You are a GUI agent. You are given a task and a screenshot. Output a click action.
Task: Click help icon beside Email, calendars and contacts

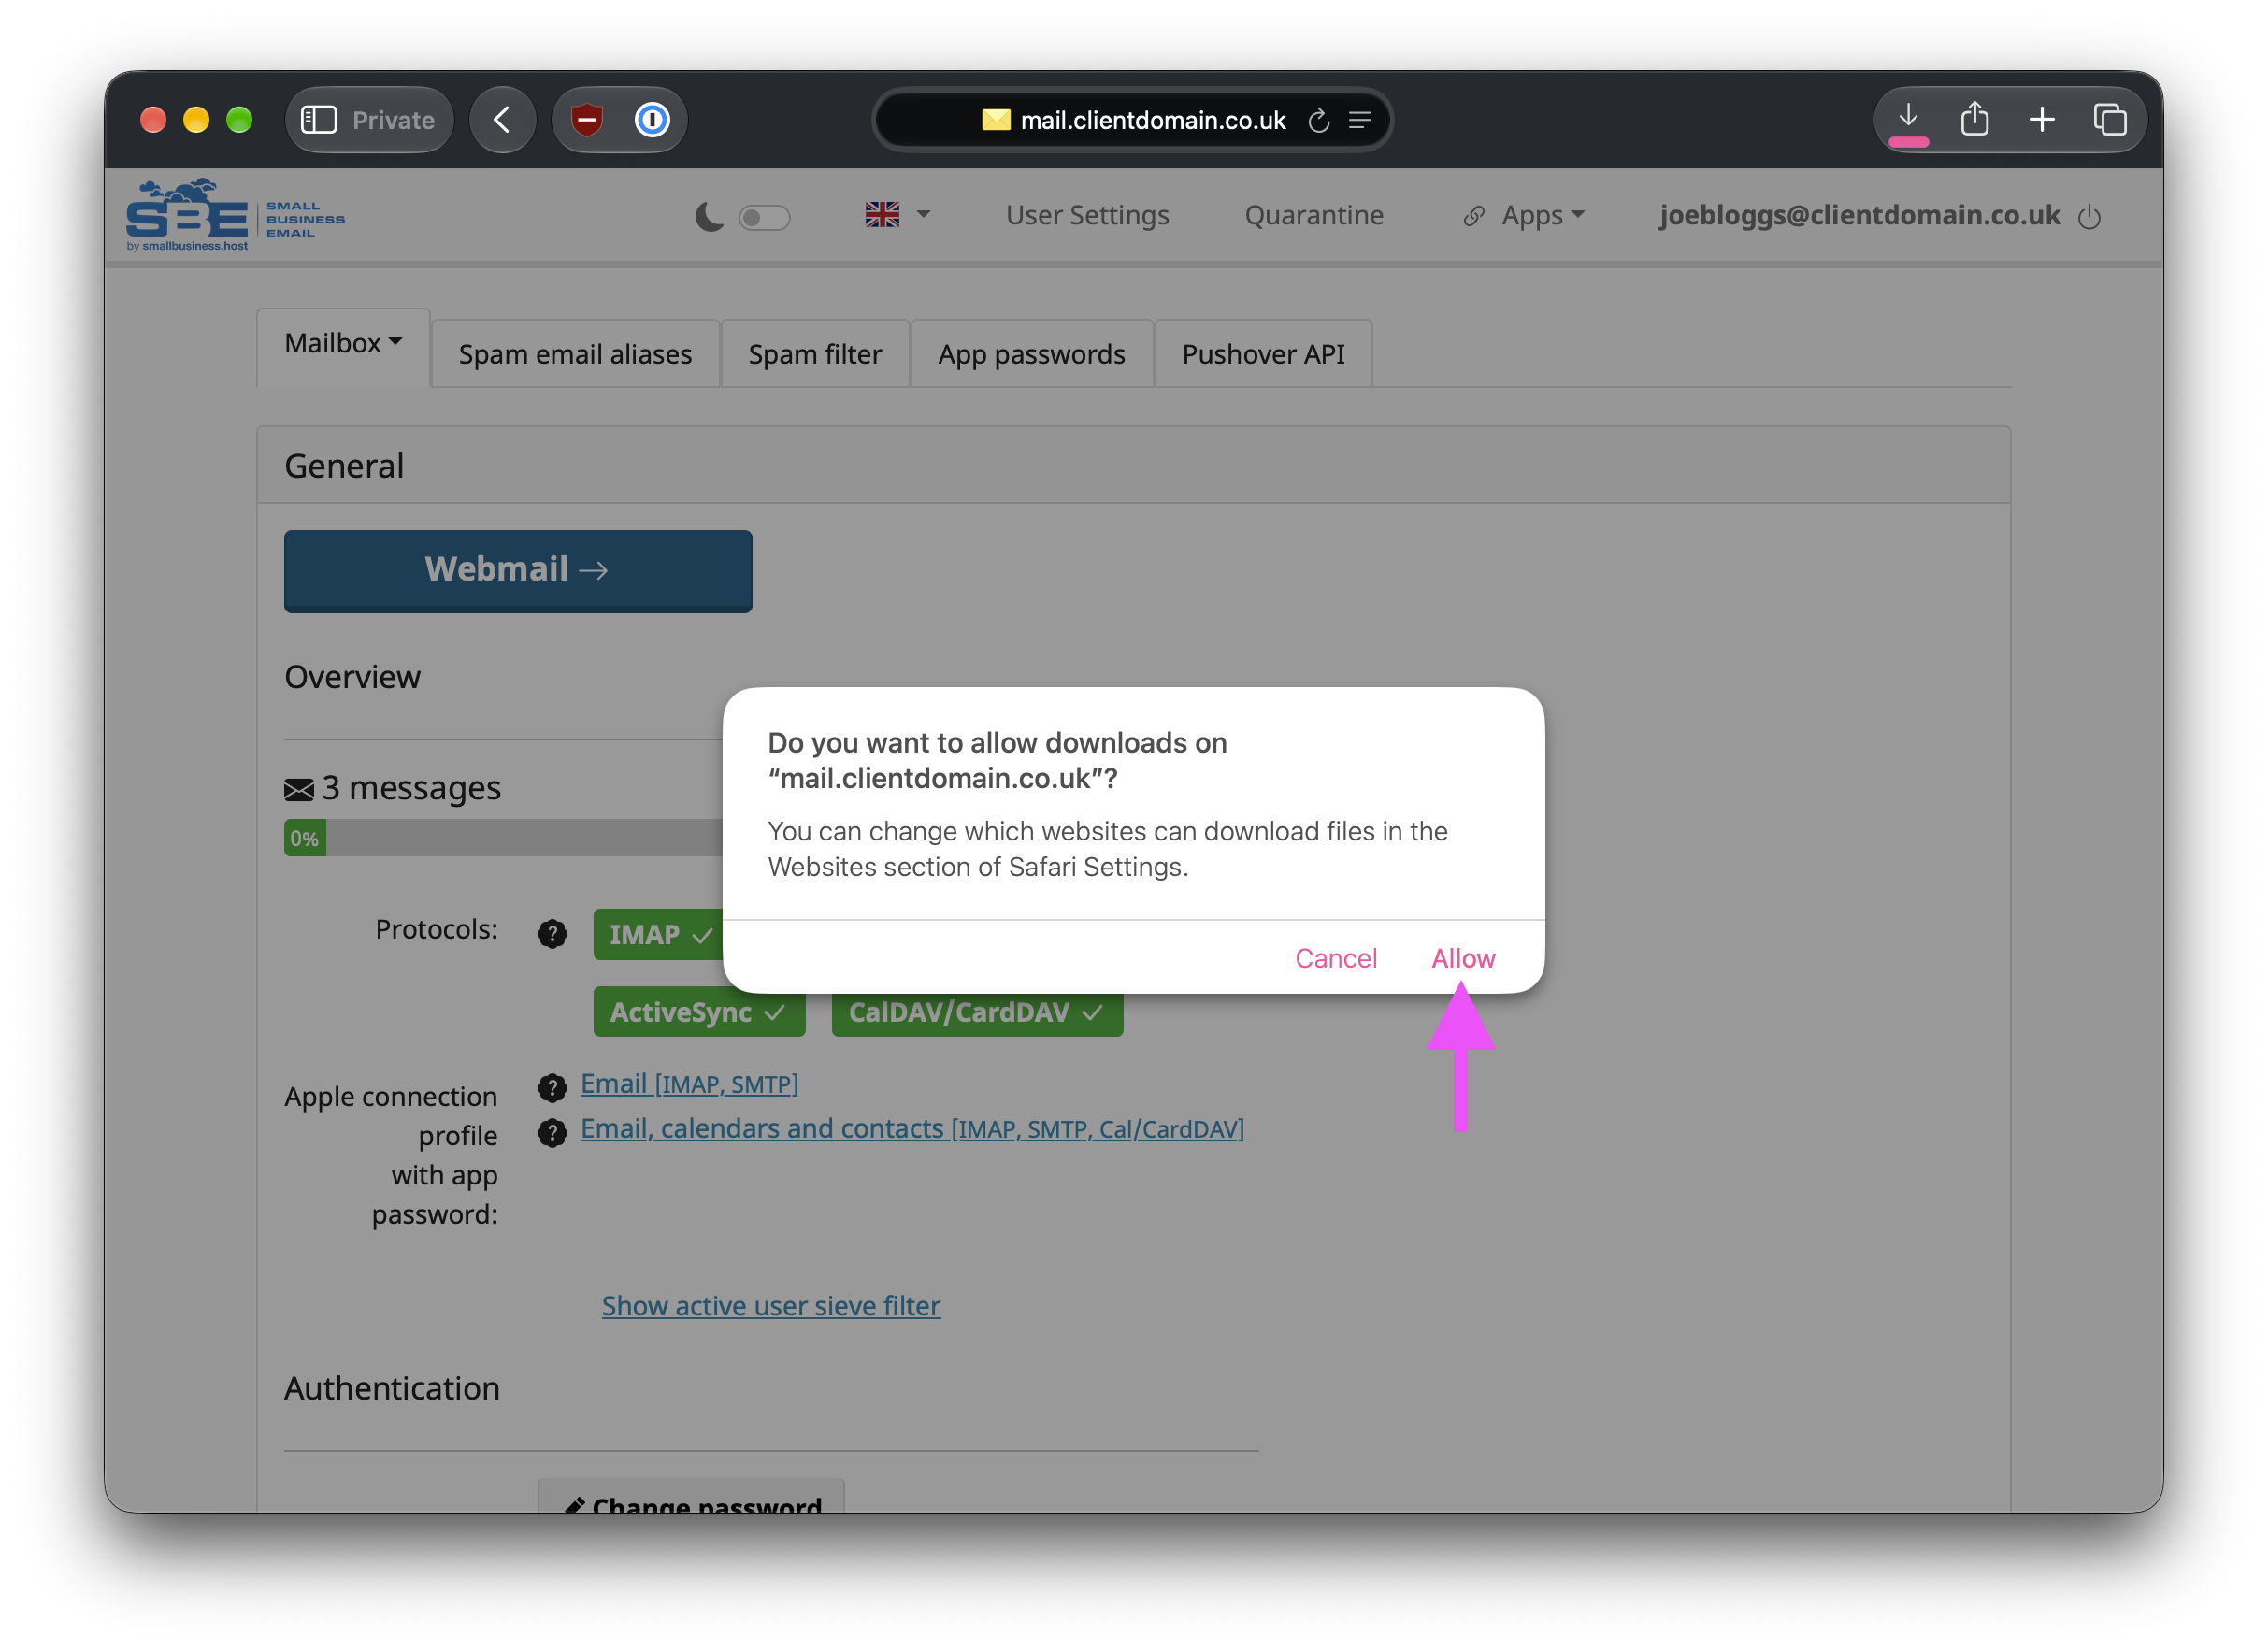coord(552,1132)
